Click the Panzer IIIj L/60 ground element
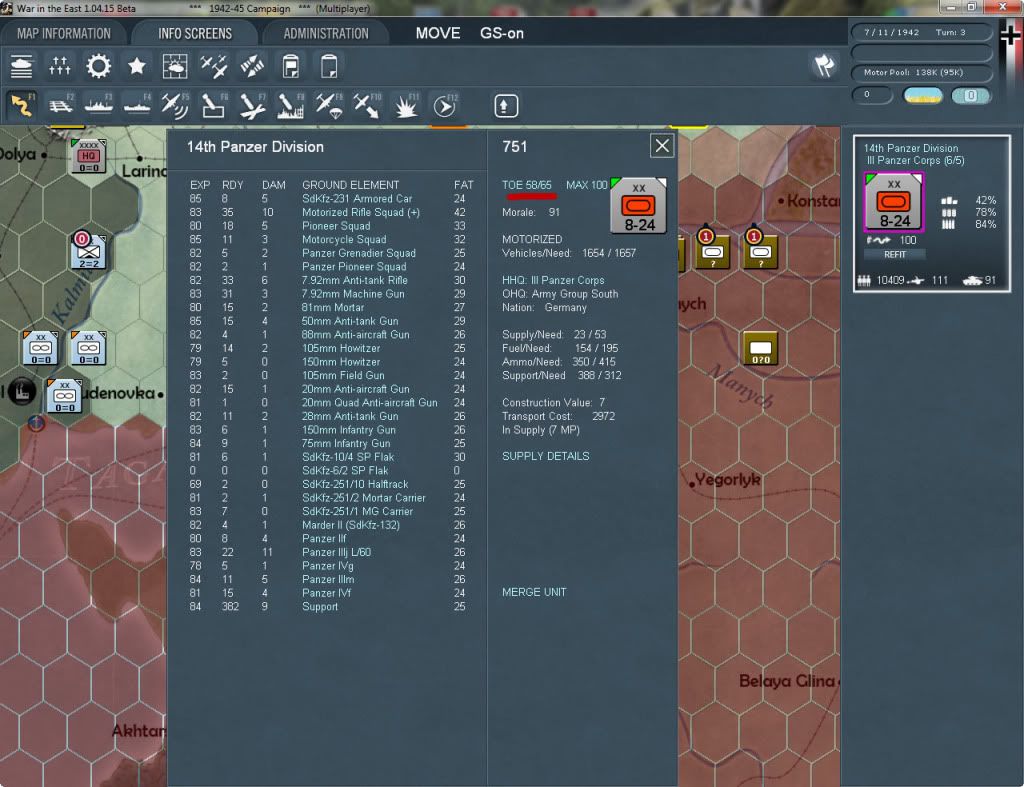 [x=336, y=552]
